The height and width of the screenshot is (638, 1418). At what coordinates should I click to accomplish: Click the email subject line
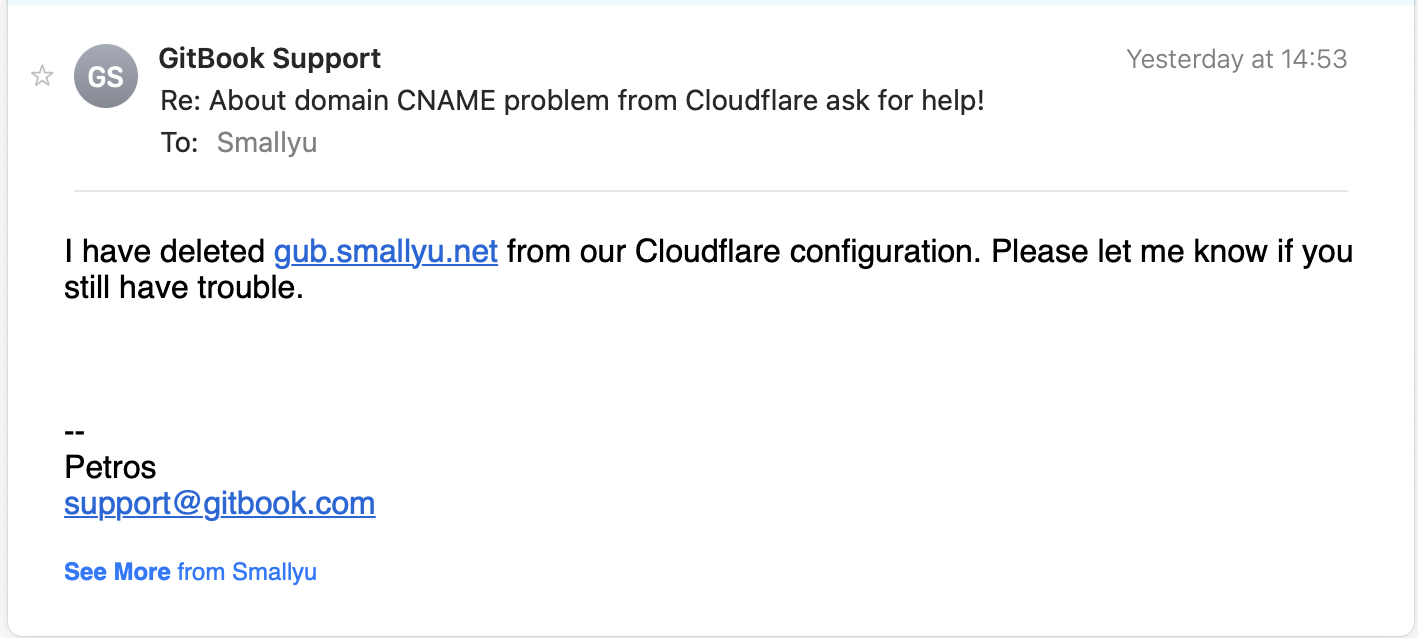(573, 101)
